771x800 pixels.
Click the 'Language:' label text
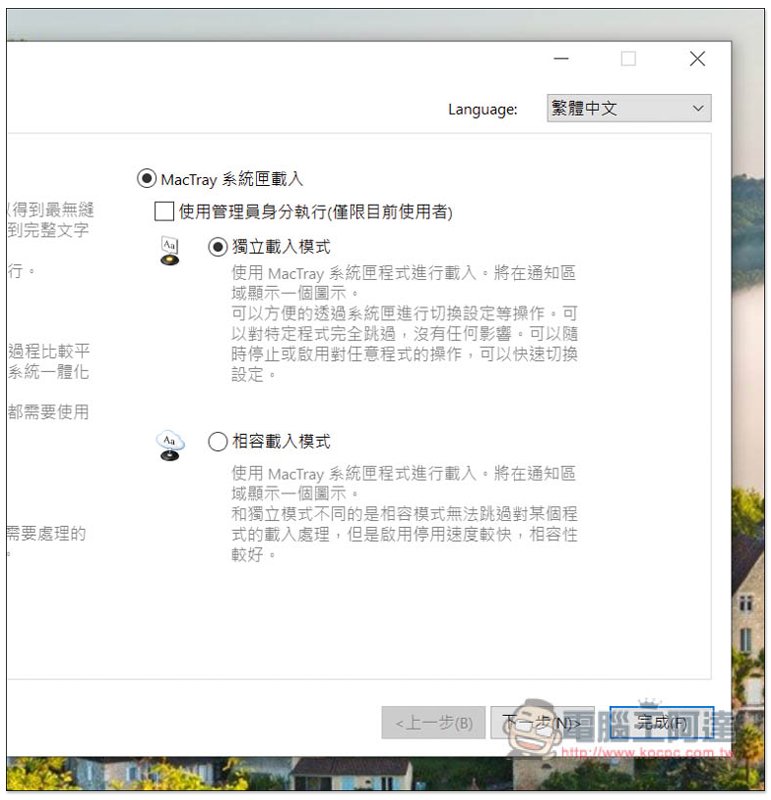point(483,110)
